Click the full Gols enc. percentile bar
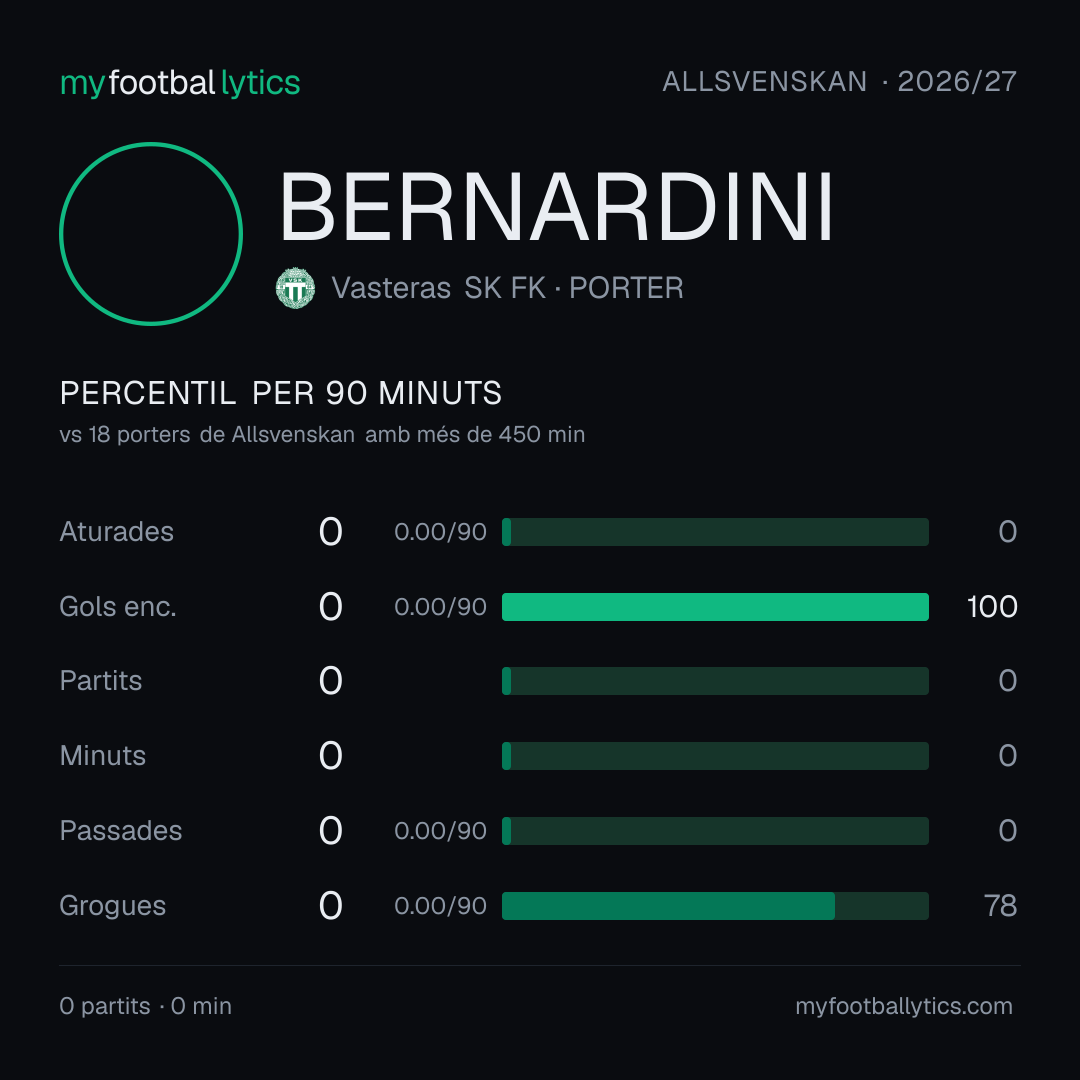 715,607
